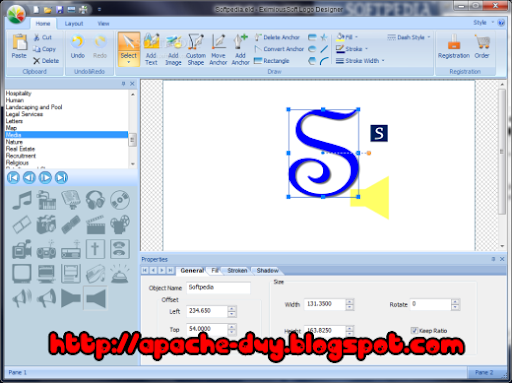Viewport: 512px width, 383px height.
Task: Select the Legal Services category
Action: (66, 114)
